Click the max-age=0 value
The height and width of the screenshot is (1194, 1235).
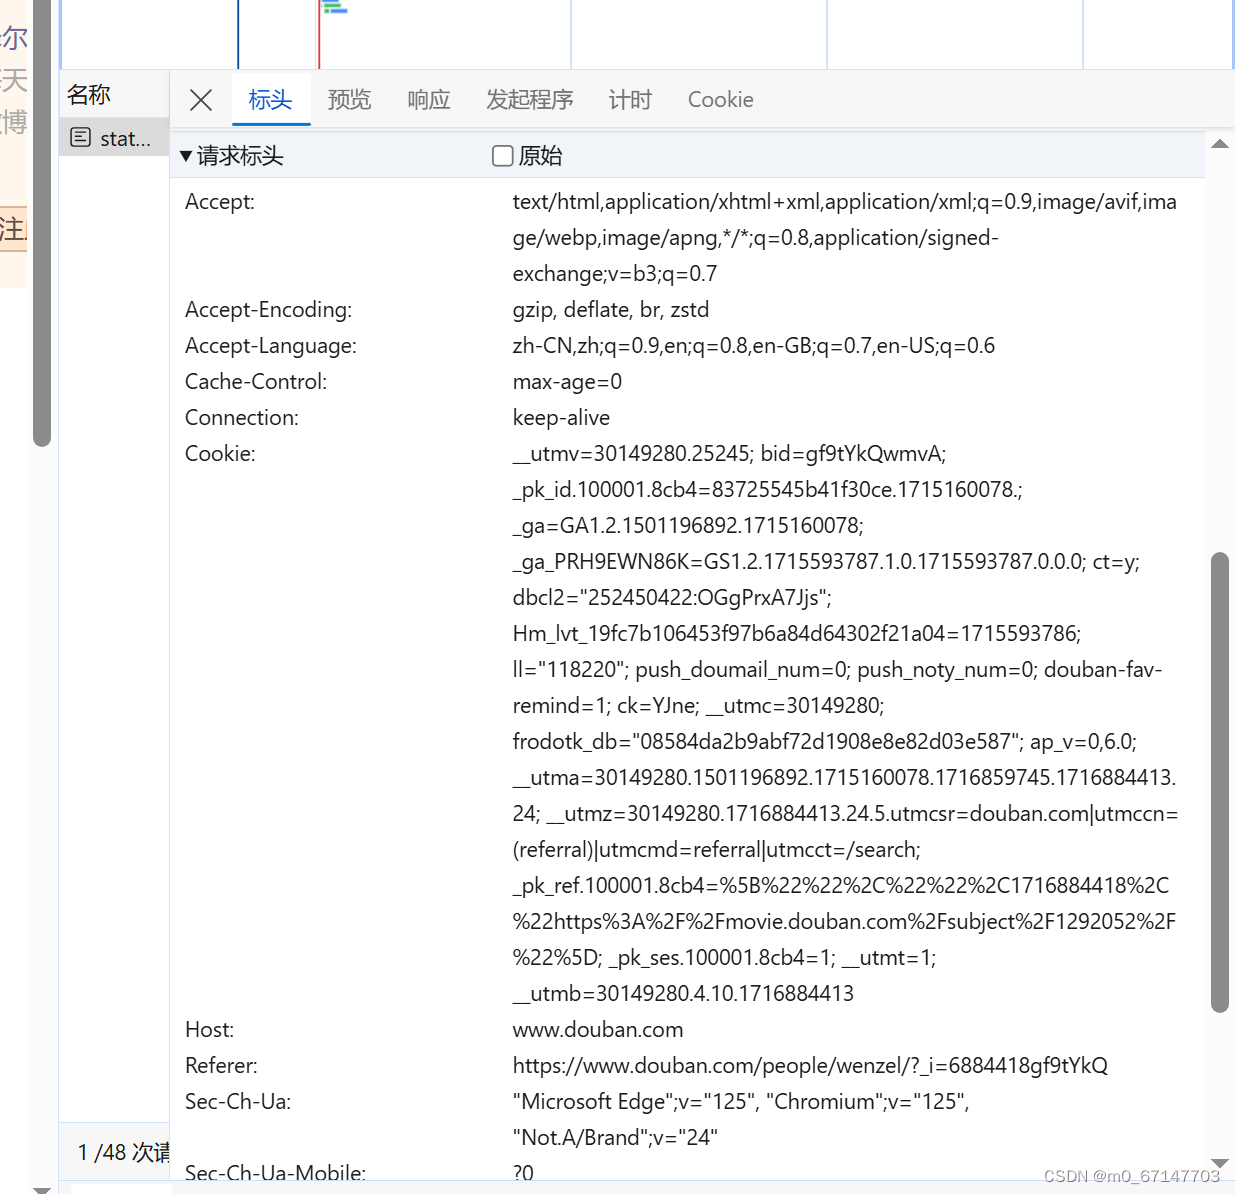[567, 382]
